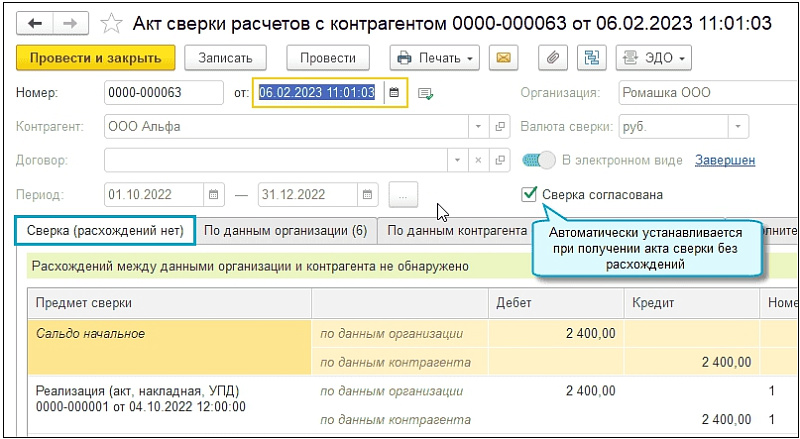Open the Договор dropdown list
Image resolution: width=800 pixels, height=439 pixels.
(457, 160)
